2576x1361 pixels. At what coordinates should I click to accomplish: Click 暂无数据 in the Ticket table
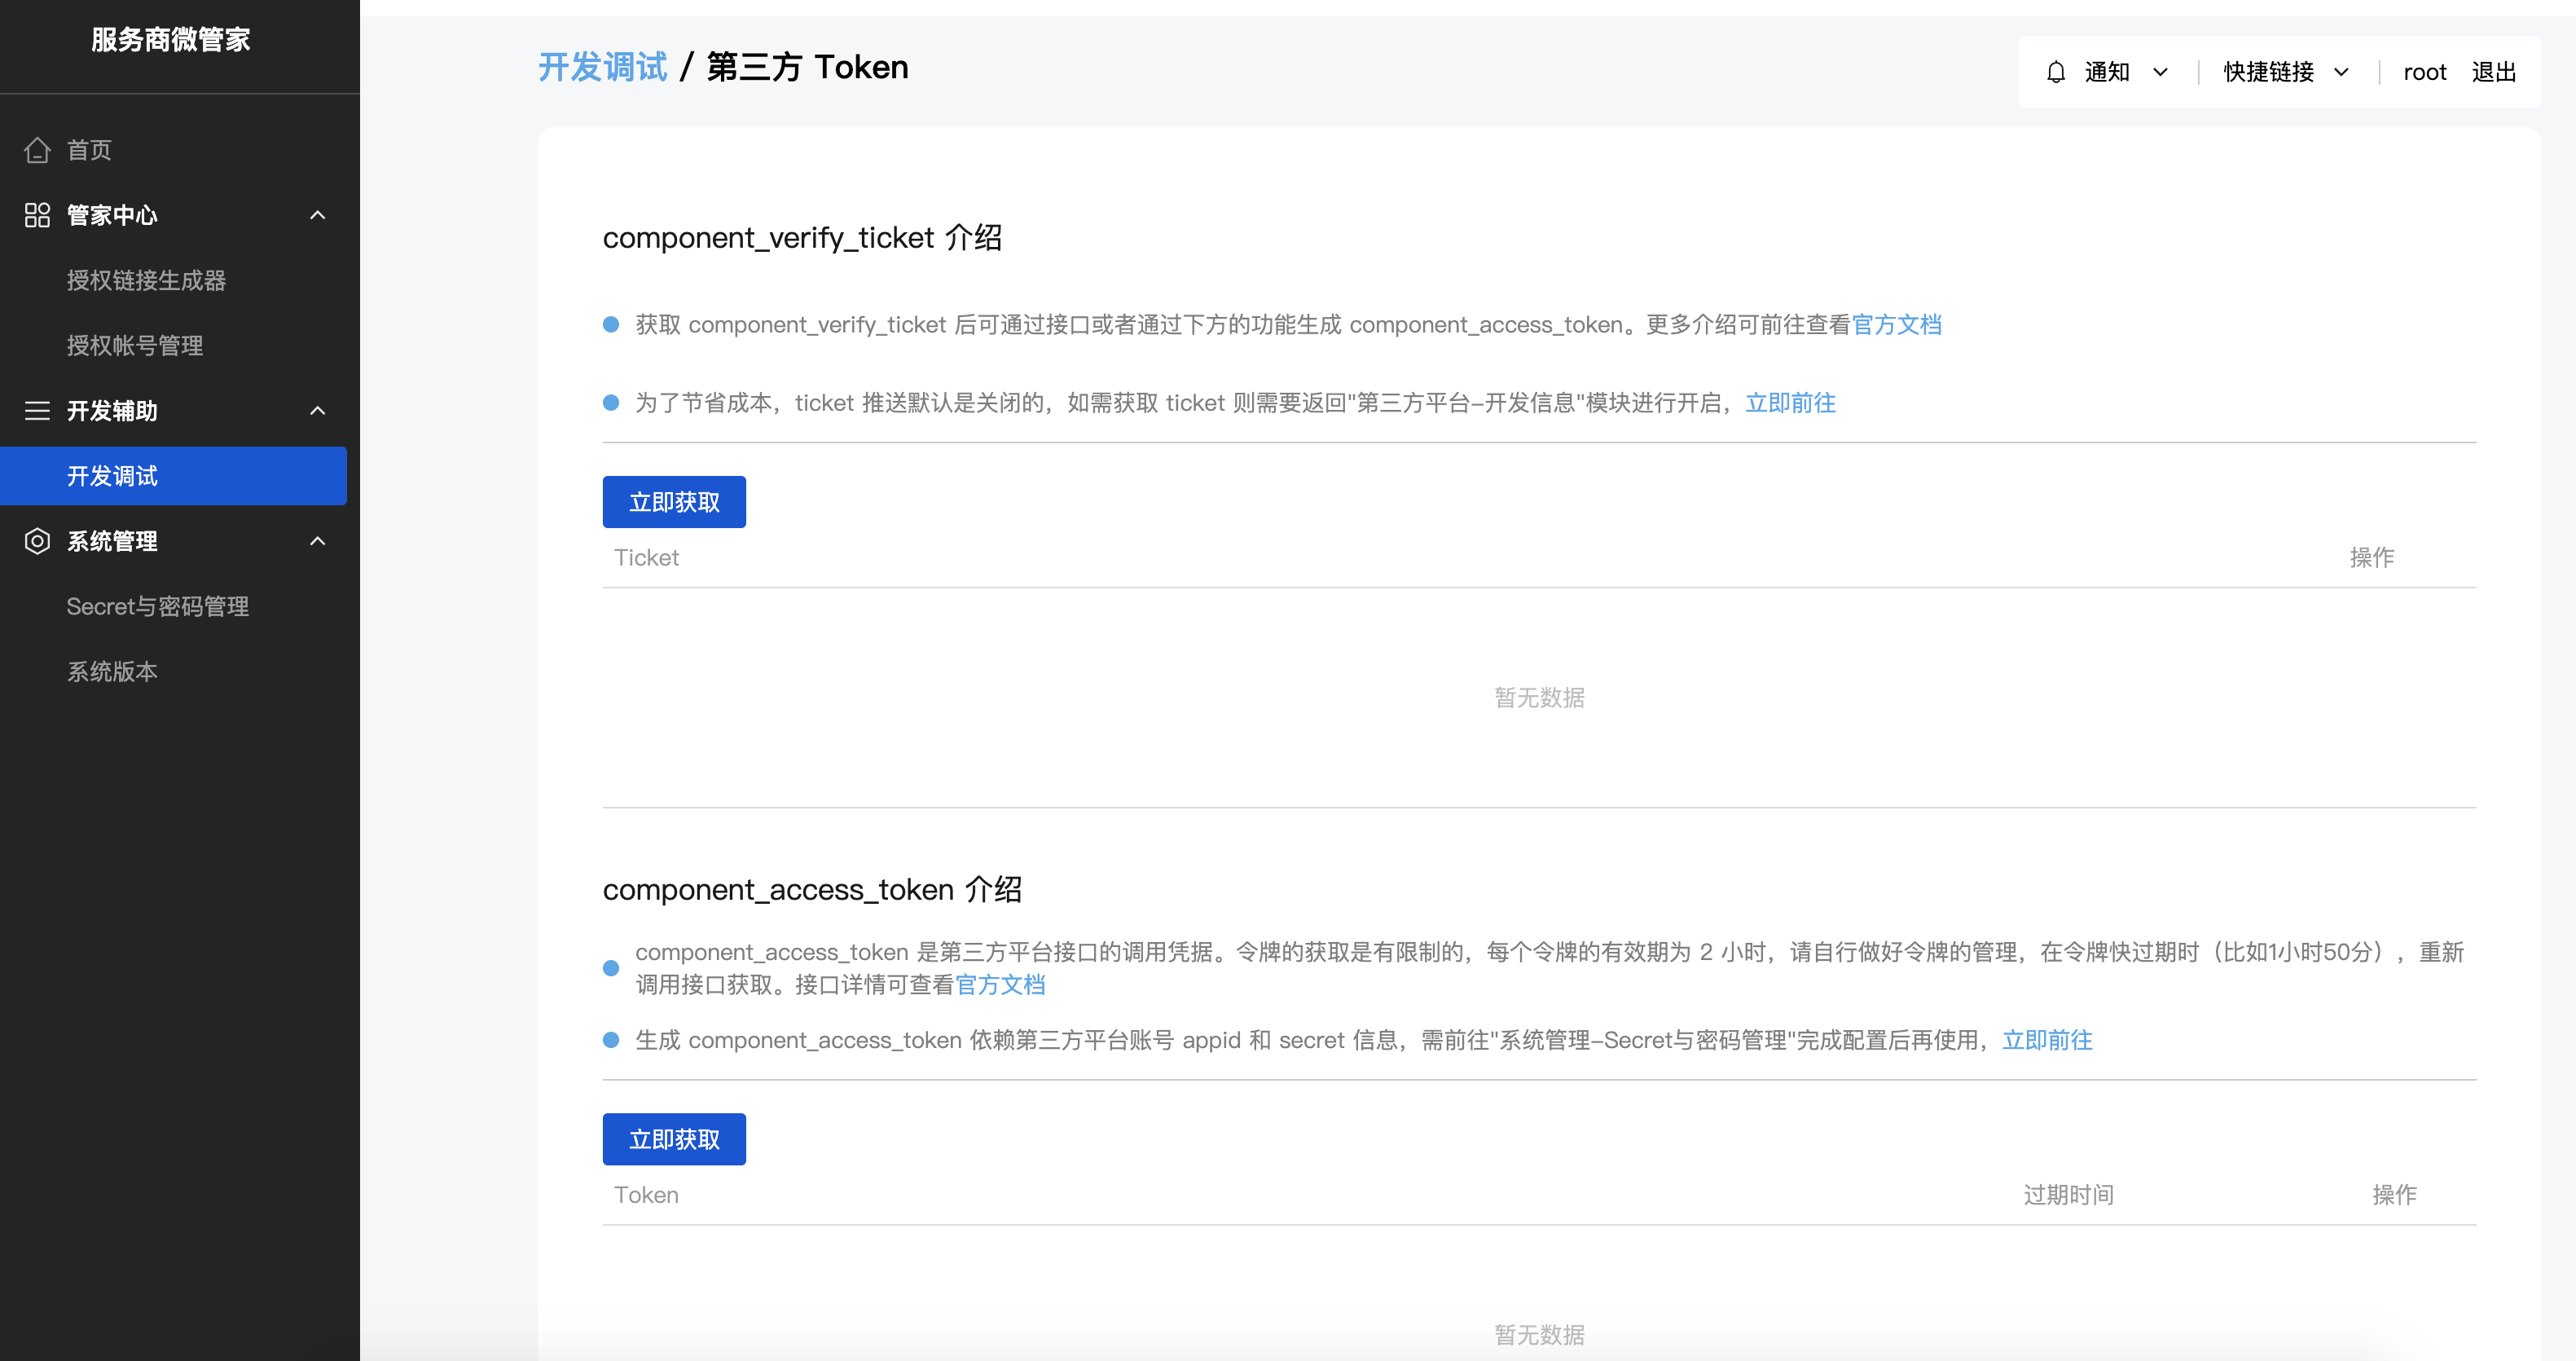tap(1539, 698)
